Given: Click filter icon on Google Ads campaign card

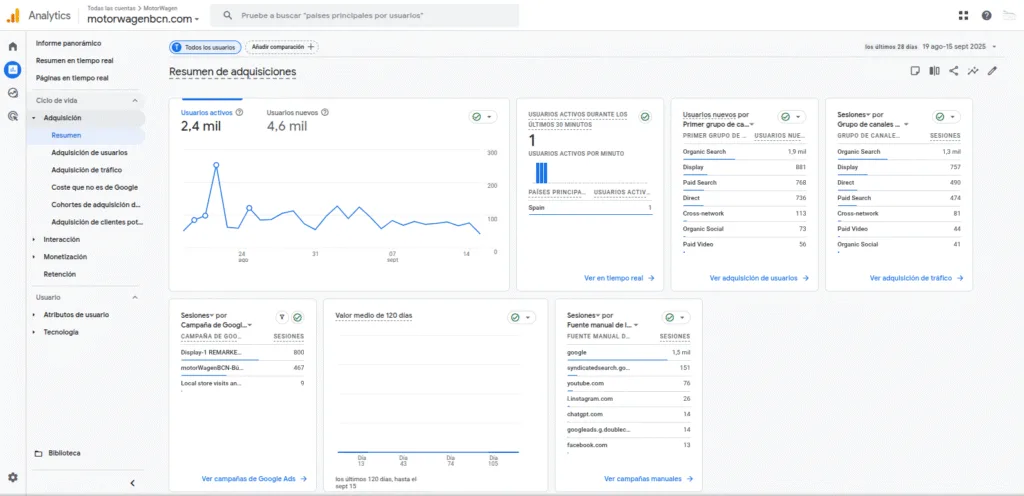Looking at the screenshot, I should pos(281,317).
